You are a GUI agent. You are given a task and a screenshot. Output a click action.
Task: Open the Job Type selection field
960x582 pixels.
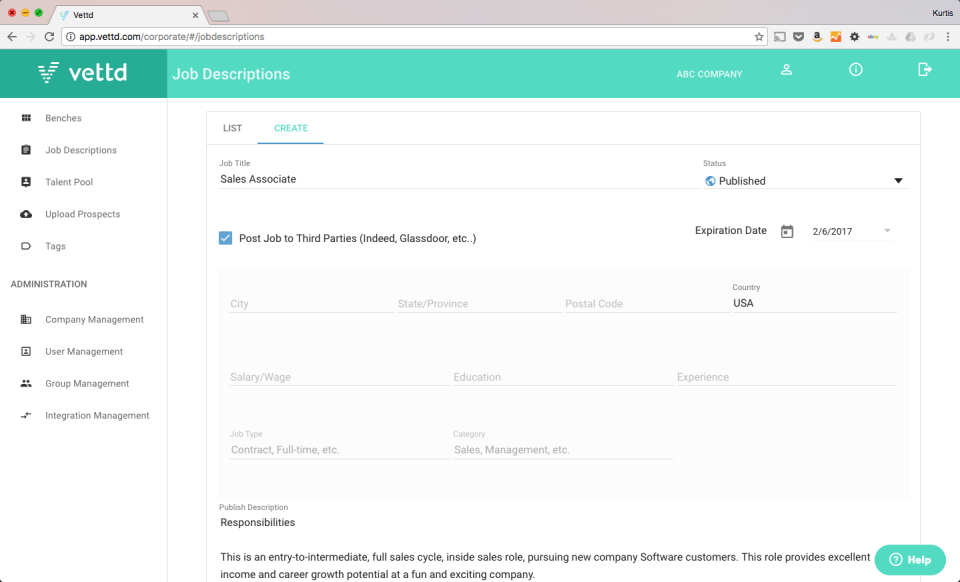coord(339,450)
